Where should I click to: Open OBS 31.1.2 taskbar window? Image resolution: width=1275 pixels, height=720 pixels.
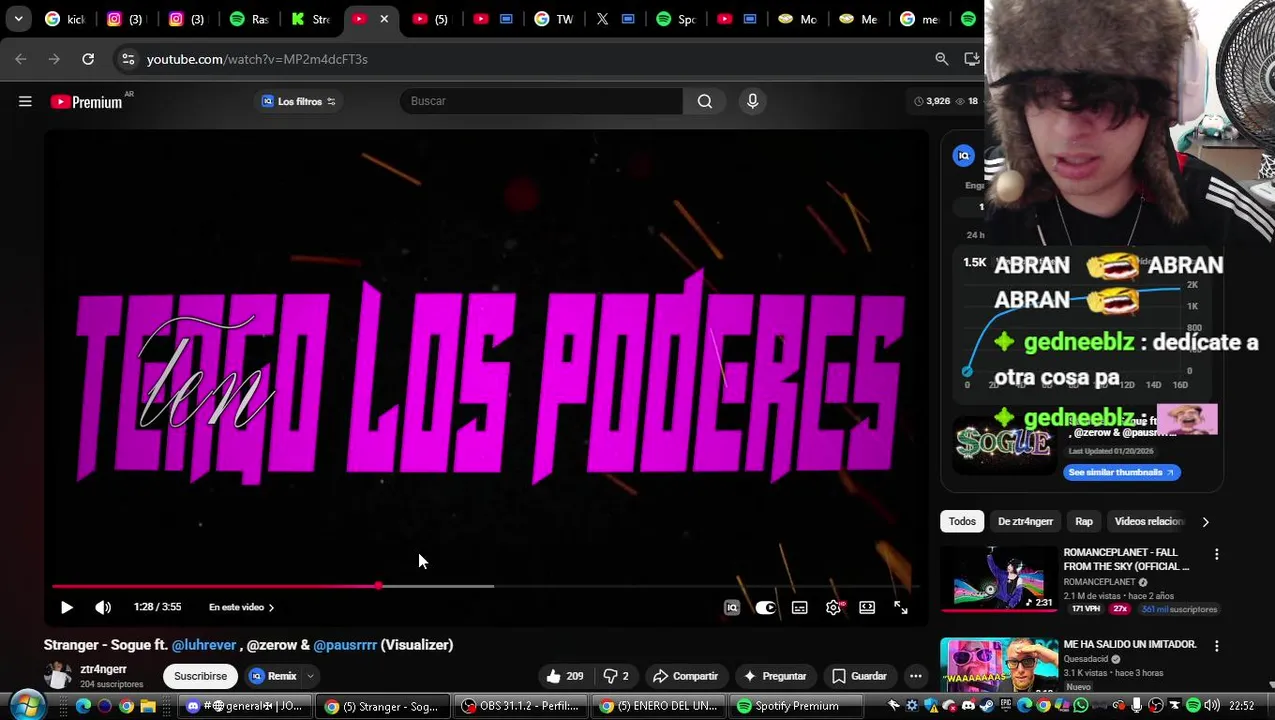(522, 706)
